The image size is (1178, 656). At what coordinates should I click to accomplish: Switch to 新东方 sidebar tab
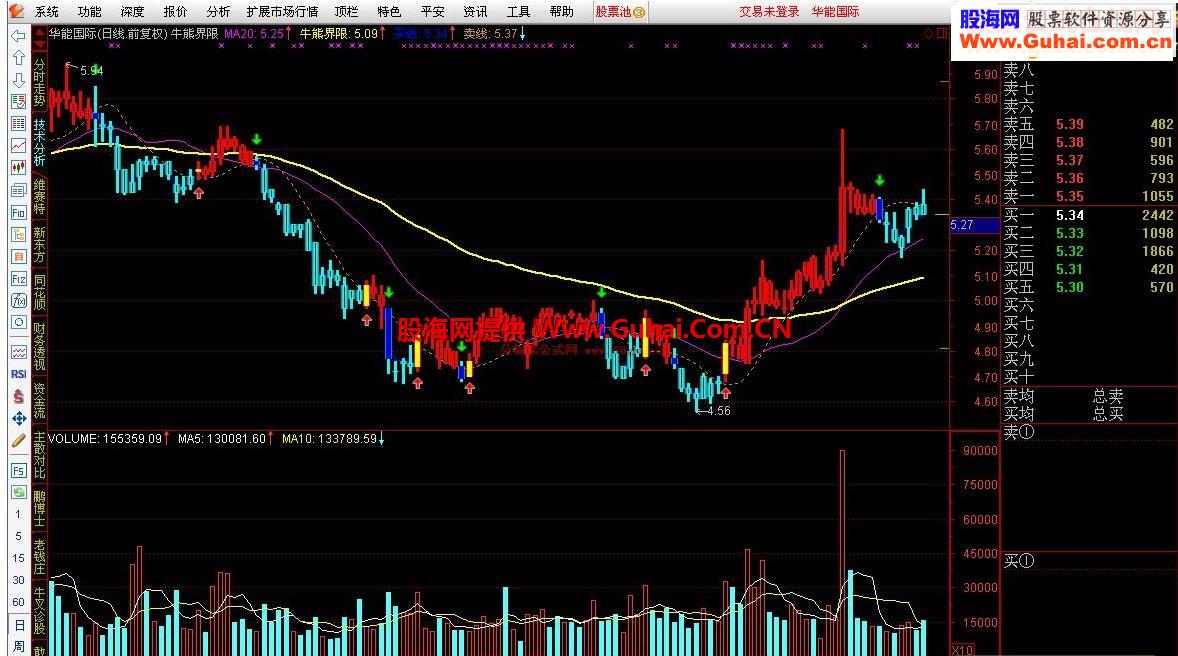[39, 244]
